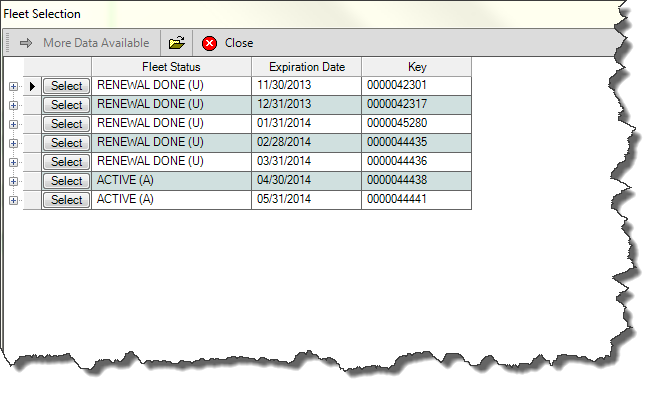Click key cell 0000044438

(416, 181)
